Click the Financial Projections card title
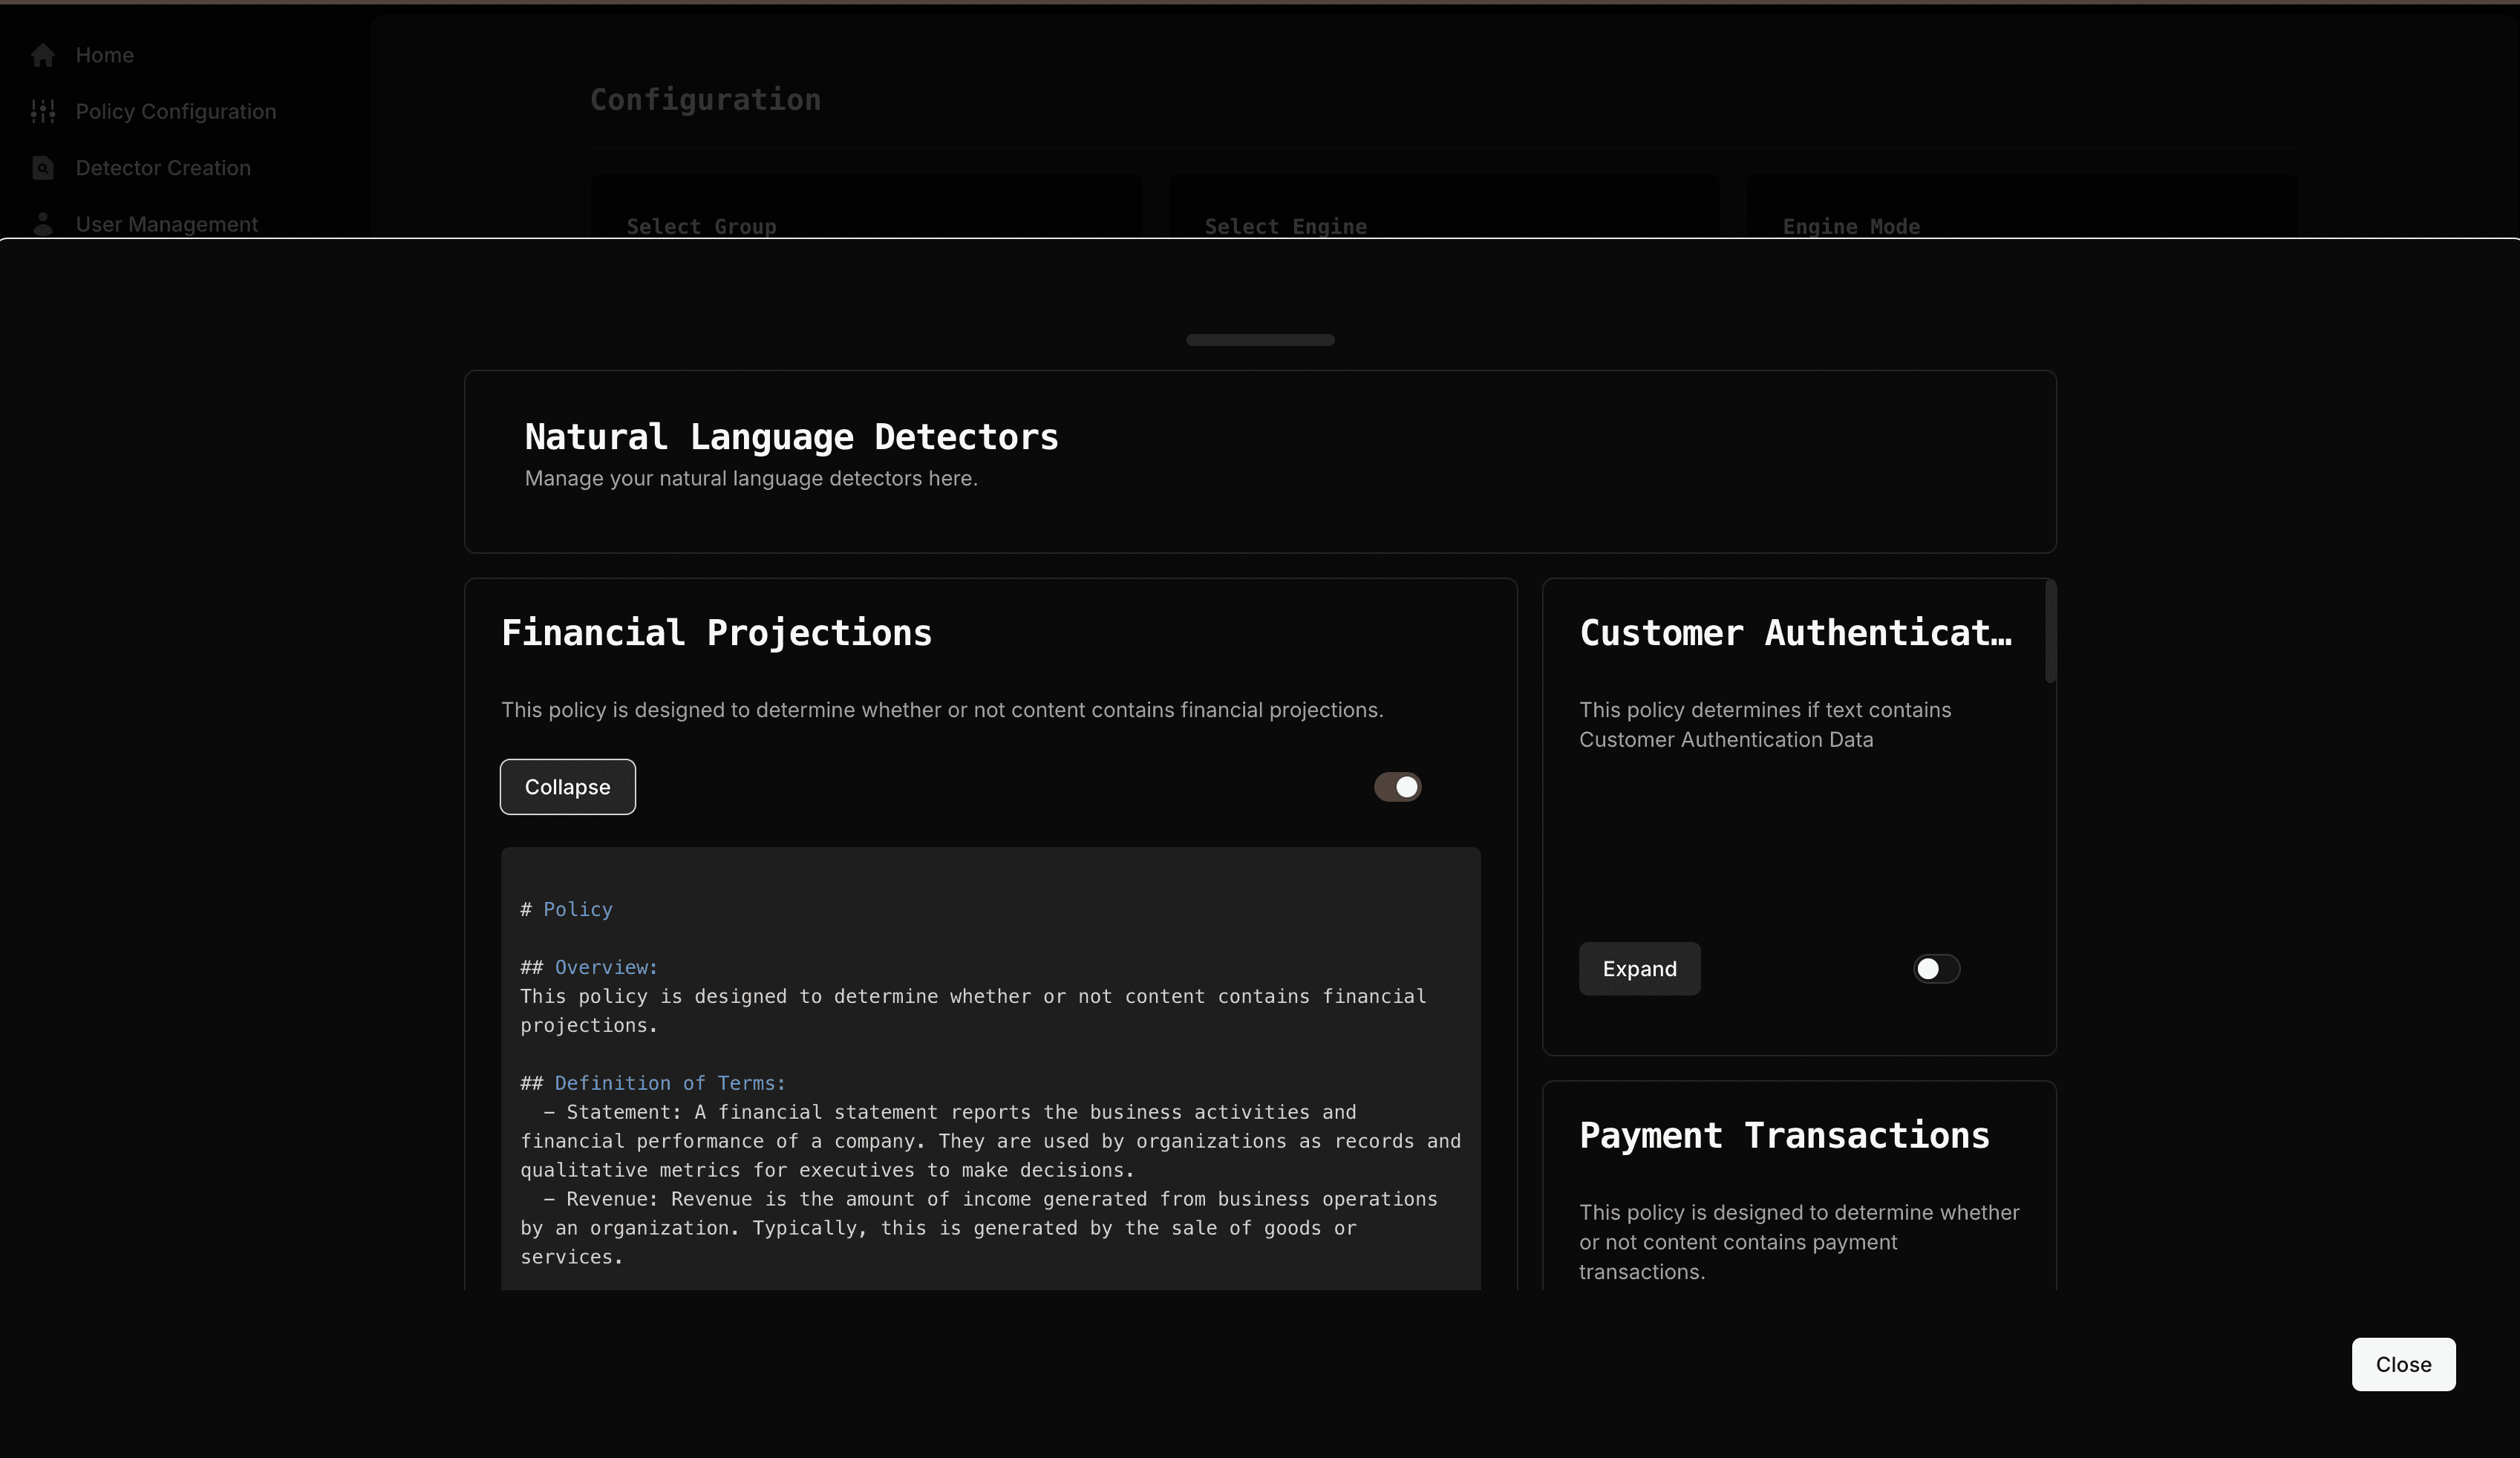The image size is (2520, 1458). (x=716, y=633)
